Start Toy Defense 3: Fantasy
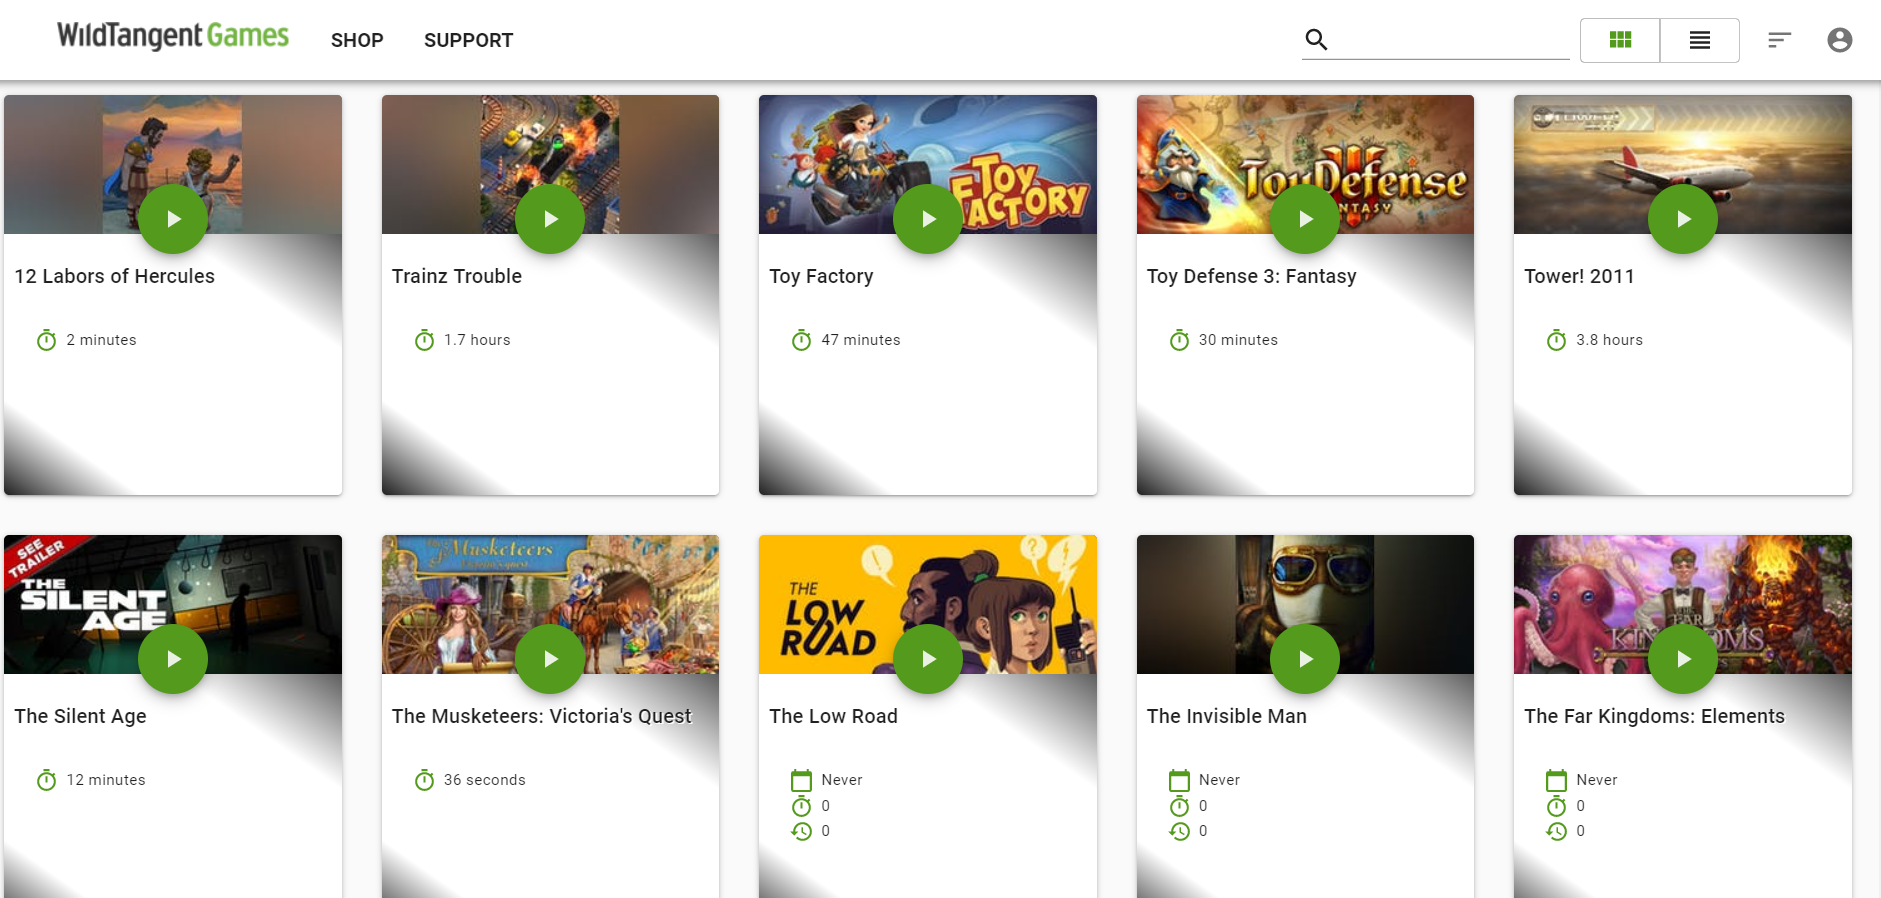The image size is (1881, 898). 1305,219
